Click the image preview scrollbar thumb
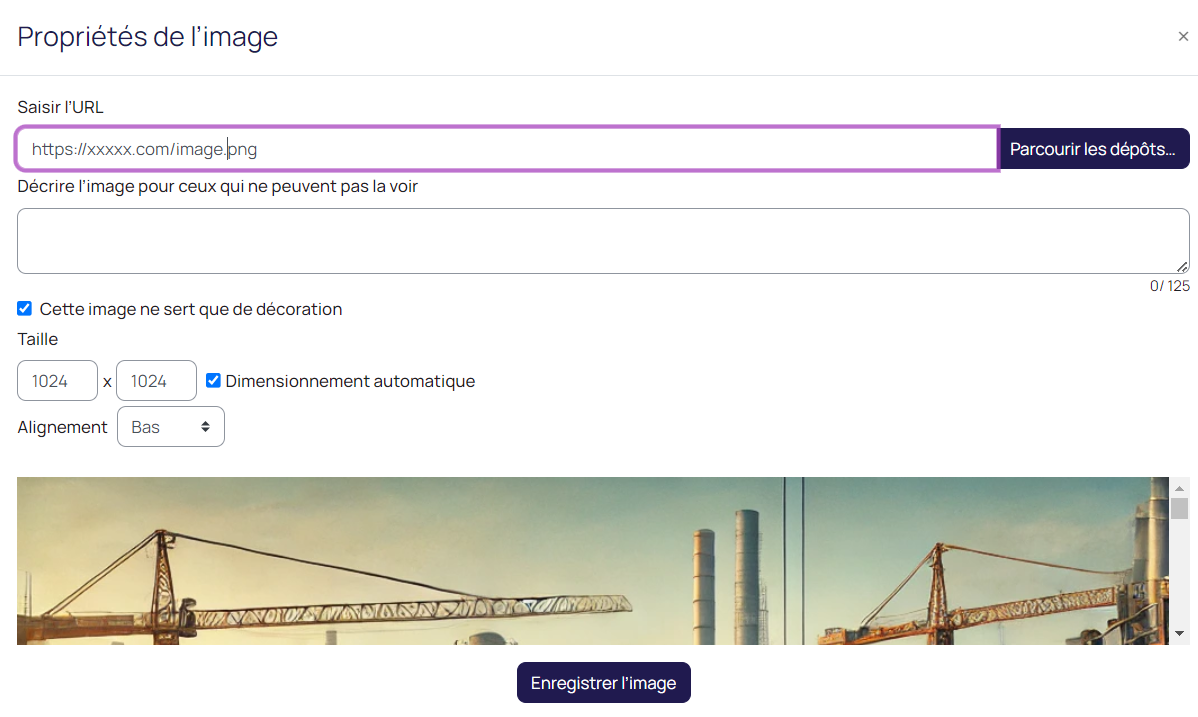Screen dimensions: 1198x717 pos(1180,509)
